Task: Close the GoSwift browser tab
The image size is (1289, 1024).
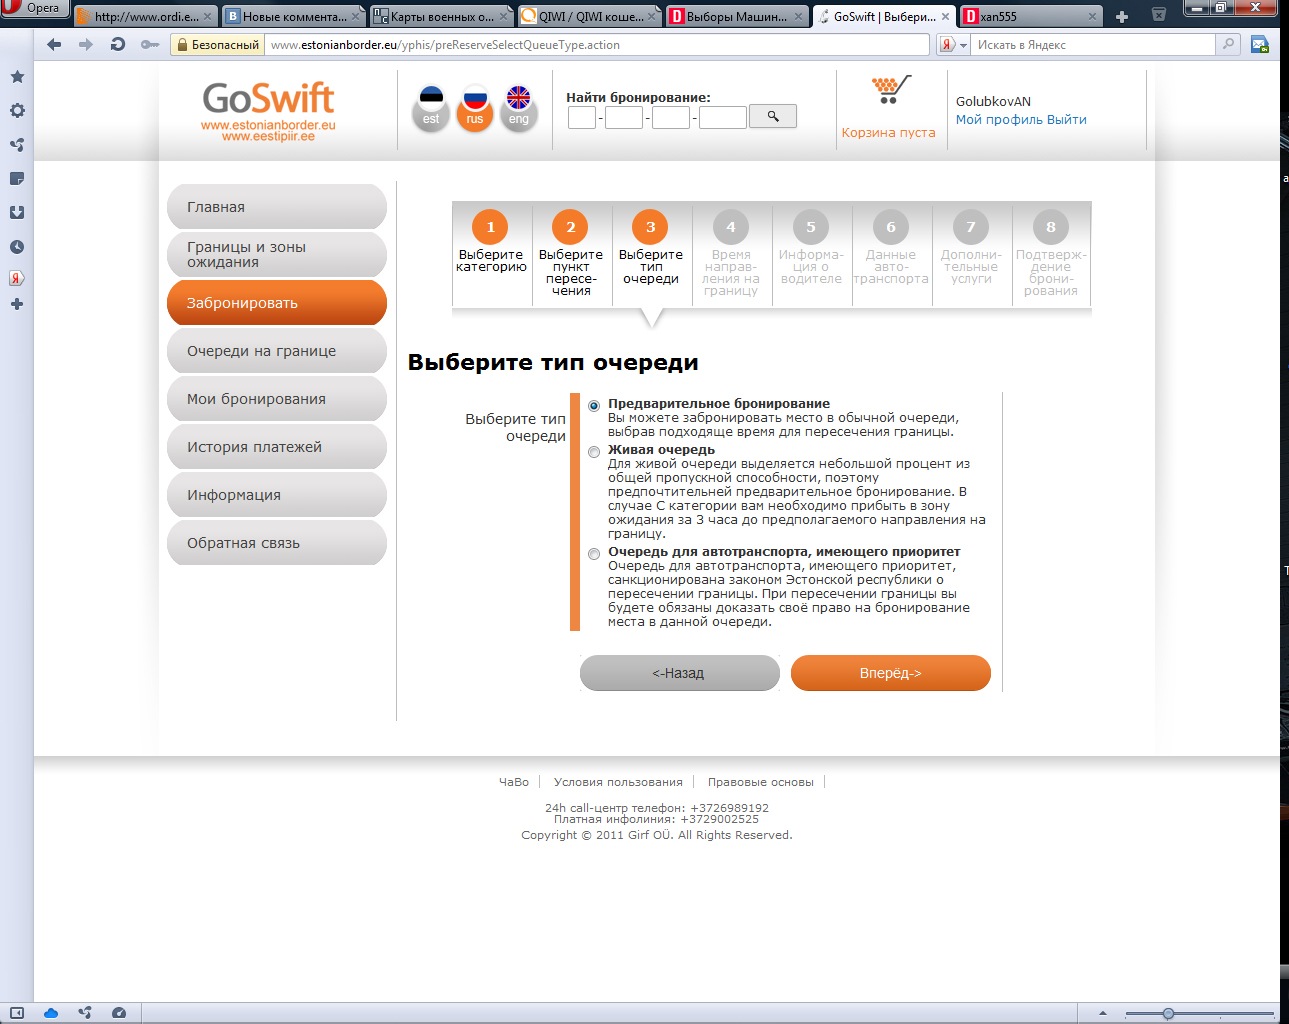Action: coord(945,17)
